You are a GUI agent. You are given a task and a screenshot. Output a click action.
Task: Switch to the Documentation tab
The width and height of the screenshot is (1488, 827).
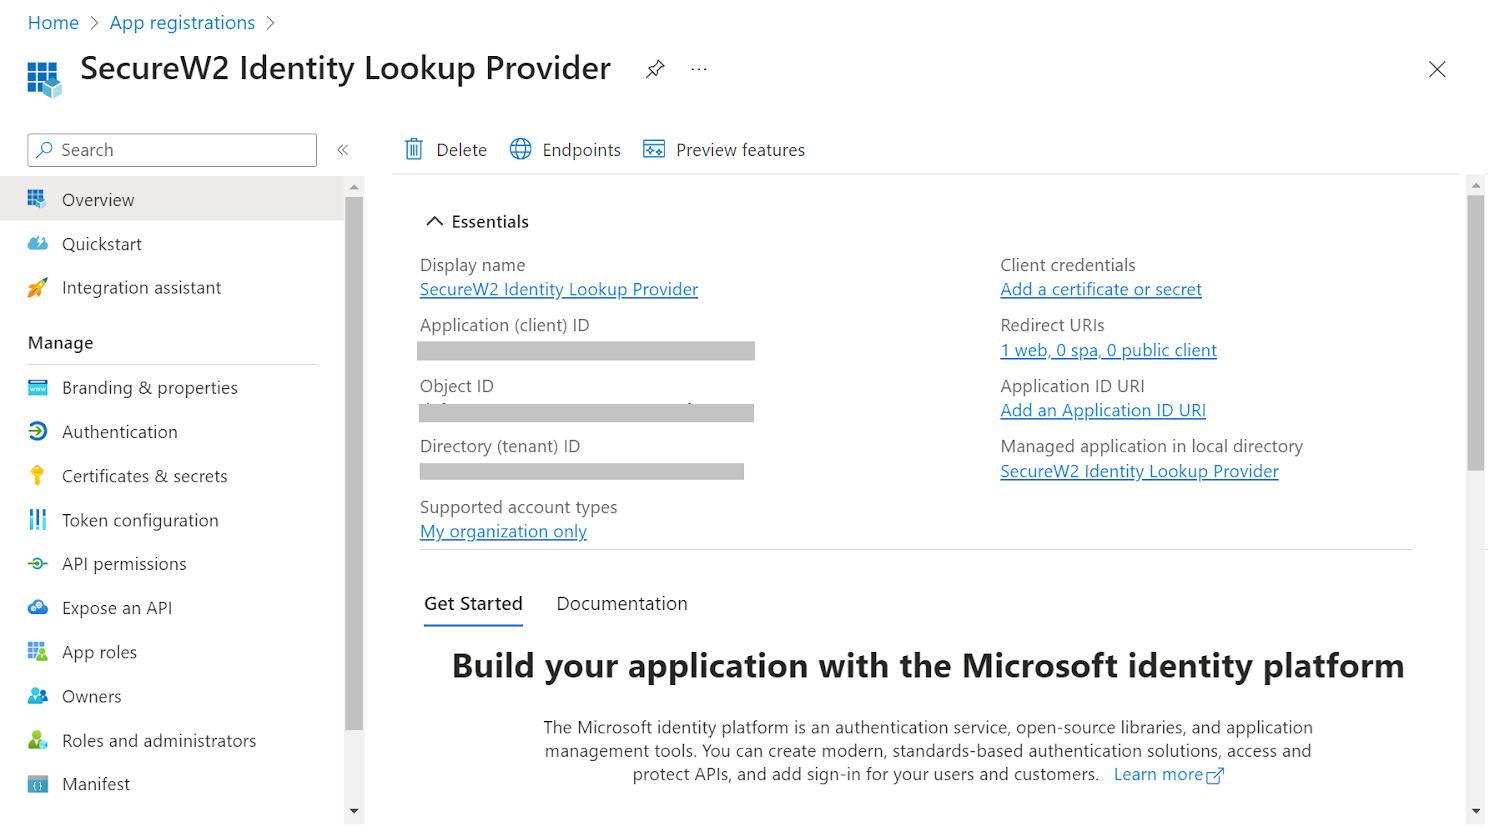[621, 604]
